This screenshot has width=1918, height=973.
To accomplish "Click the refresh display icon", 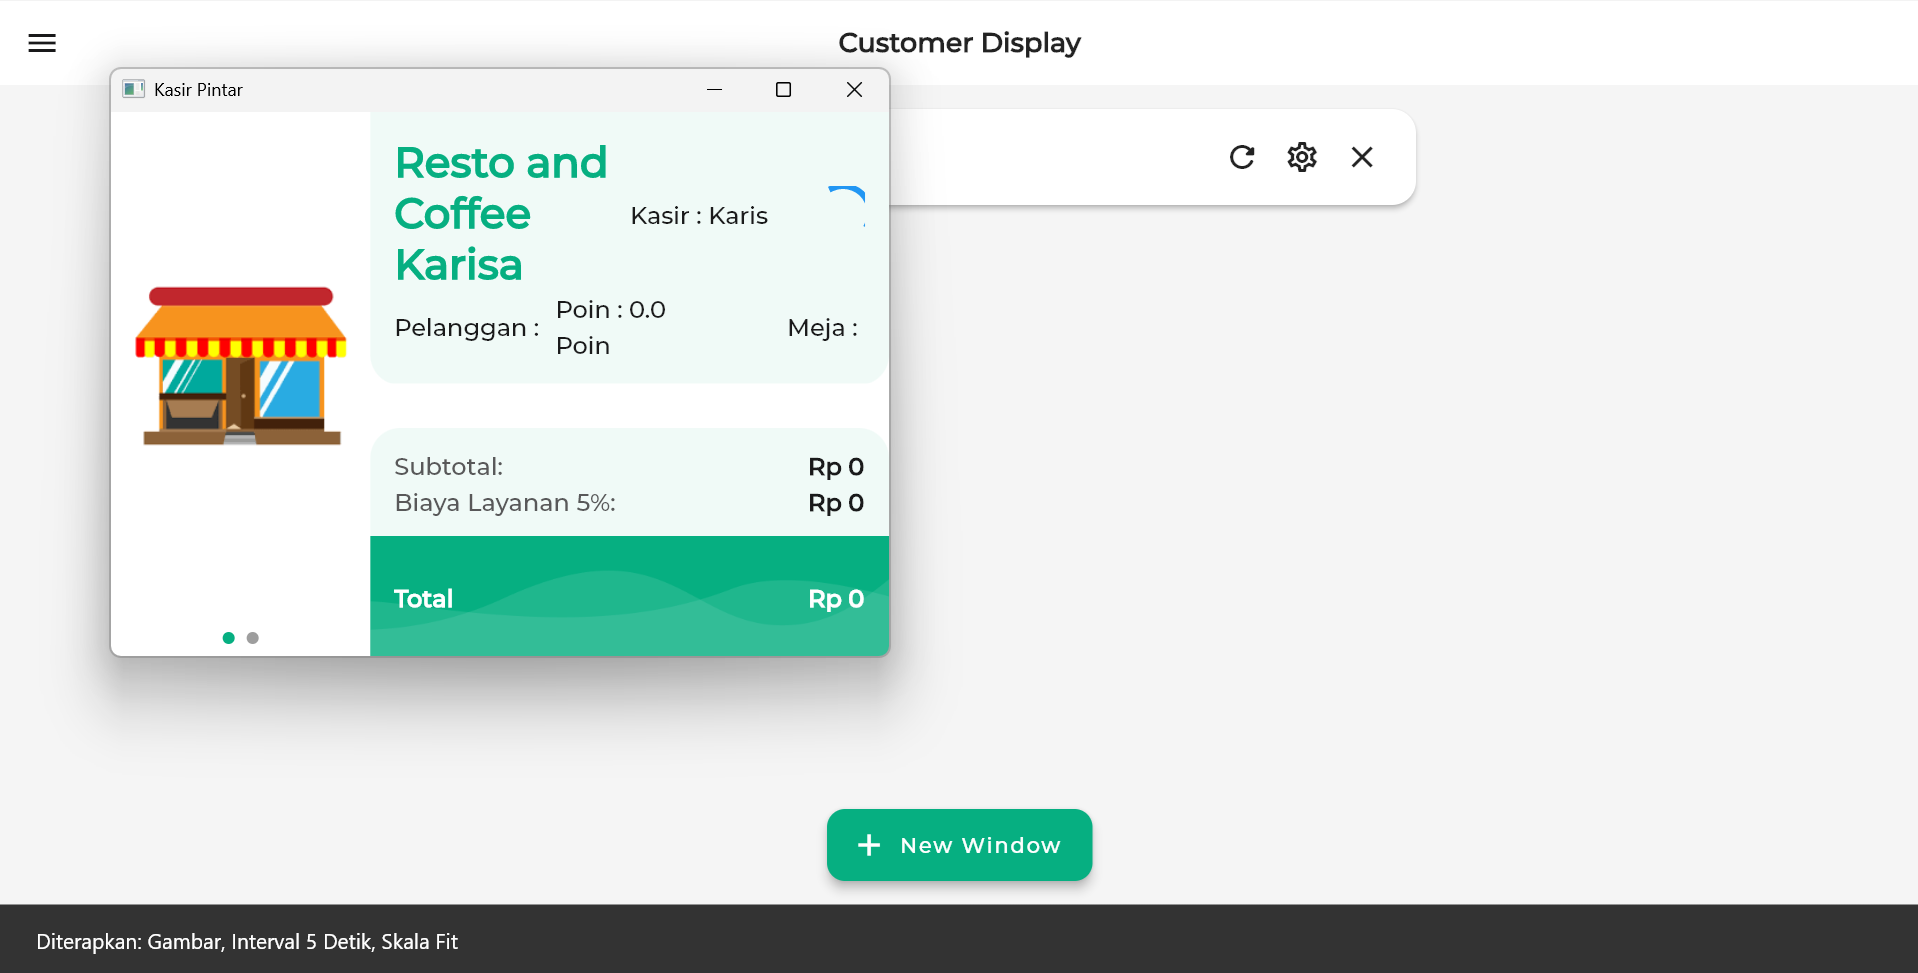I will (1241, 157).
